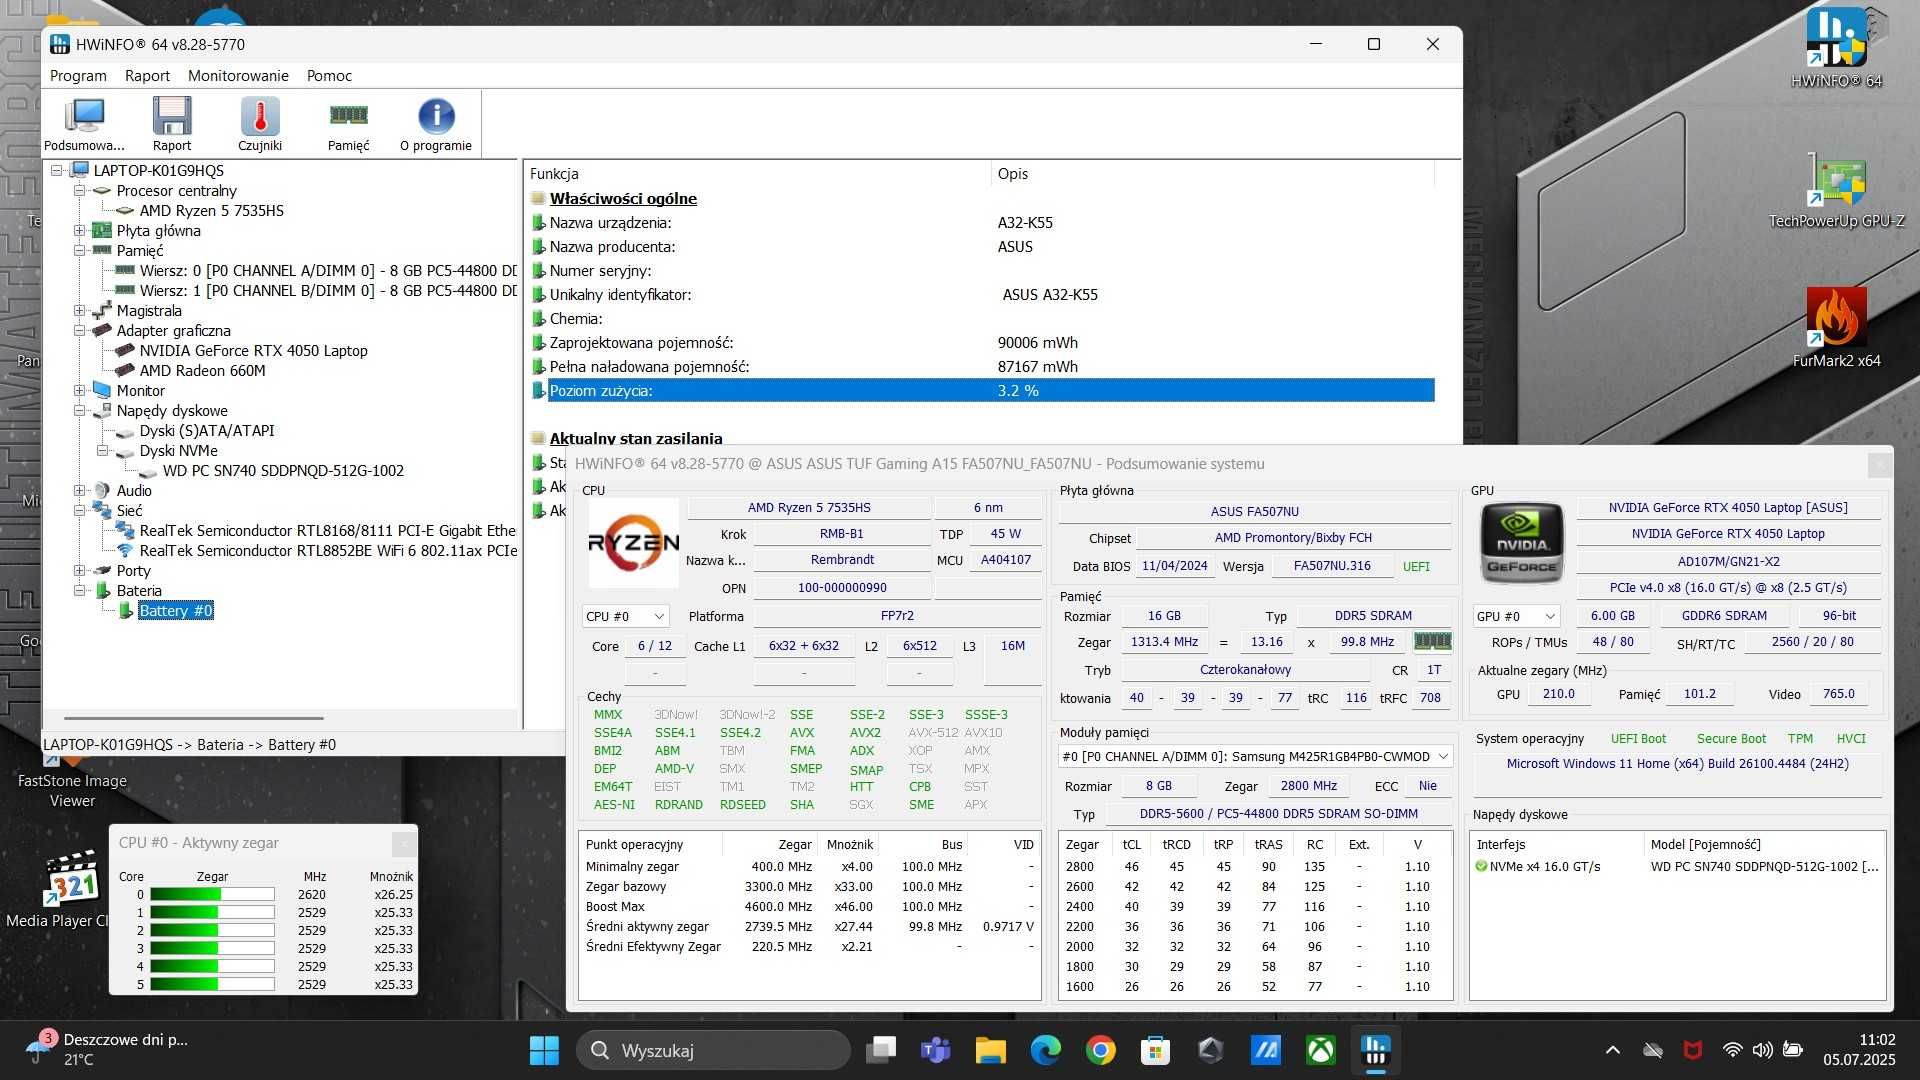
Task: Close the system summary window
Action: [x=1880, y=465]
